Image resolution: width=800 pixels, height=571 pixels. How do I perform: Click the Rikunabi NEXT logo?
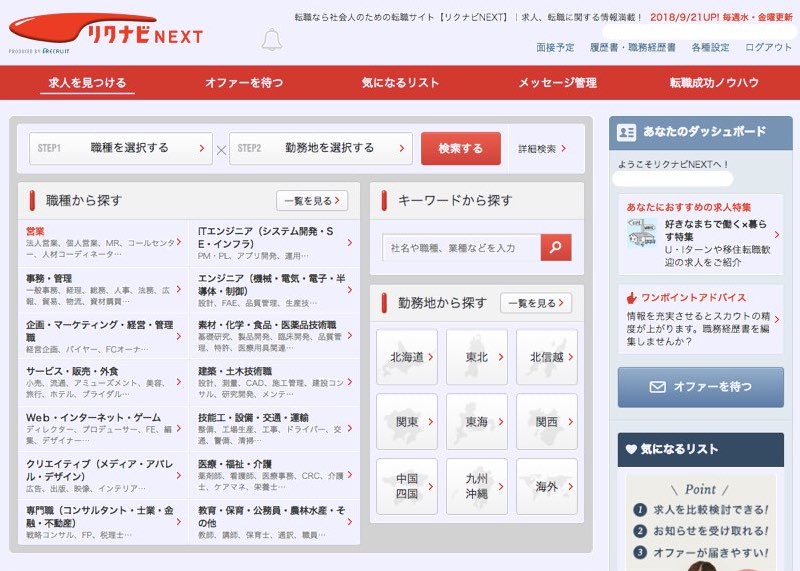pyautogui.click(x=106, y=33)
